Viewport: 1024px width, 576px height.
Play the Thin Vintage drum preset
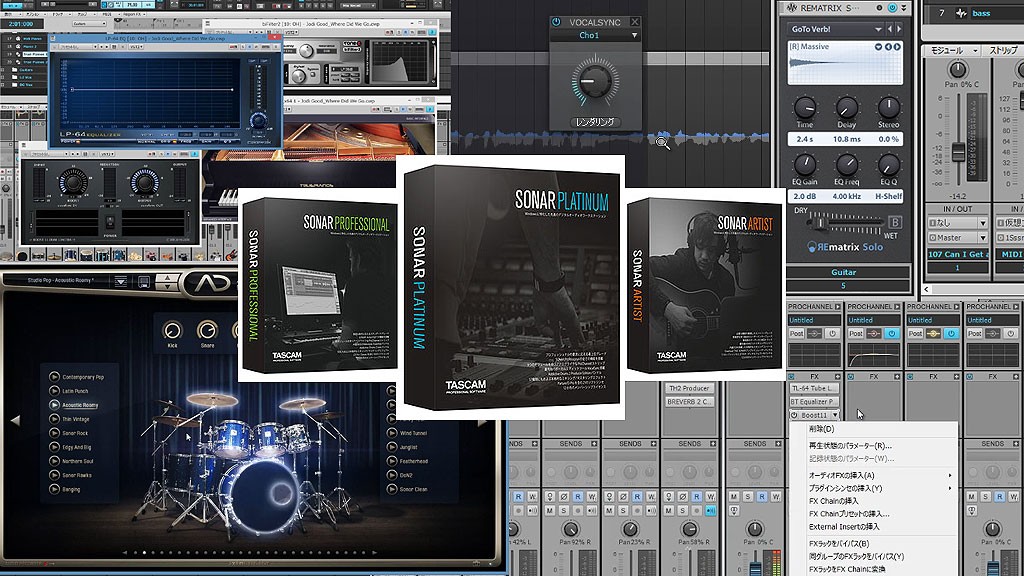(x=54, y=419)
